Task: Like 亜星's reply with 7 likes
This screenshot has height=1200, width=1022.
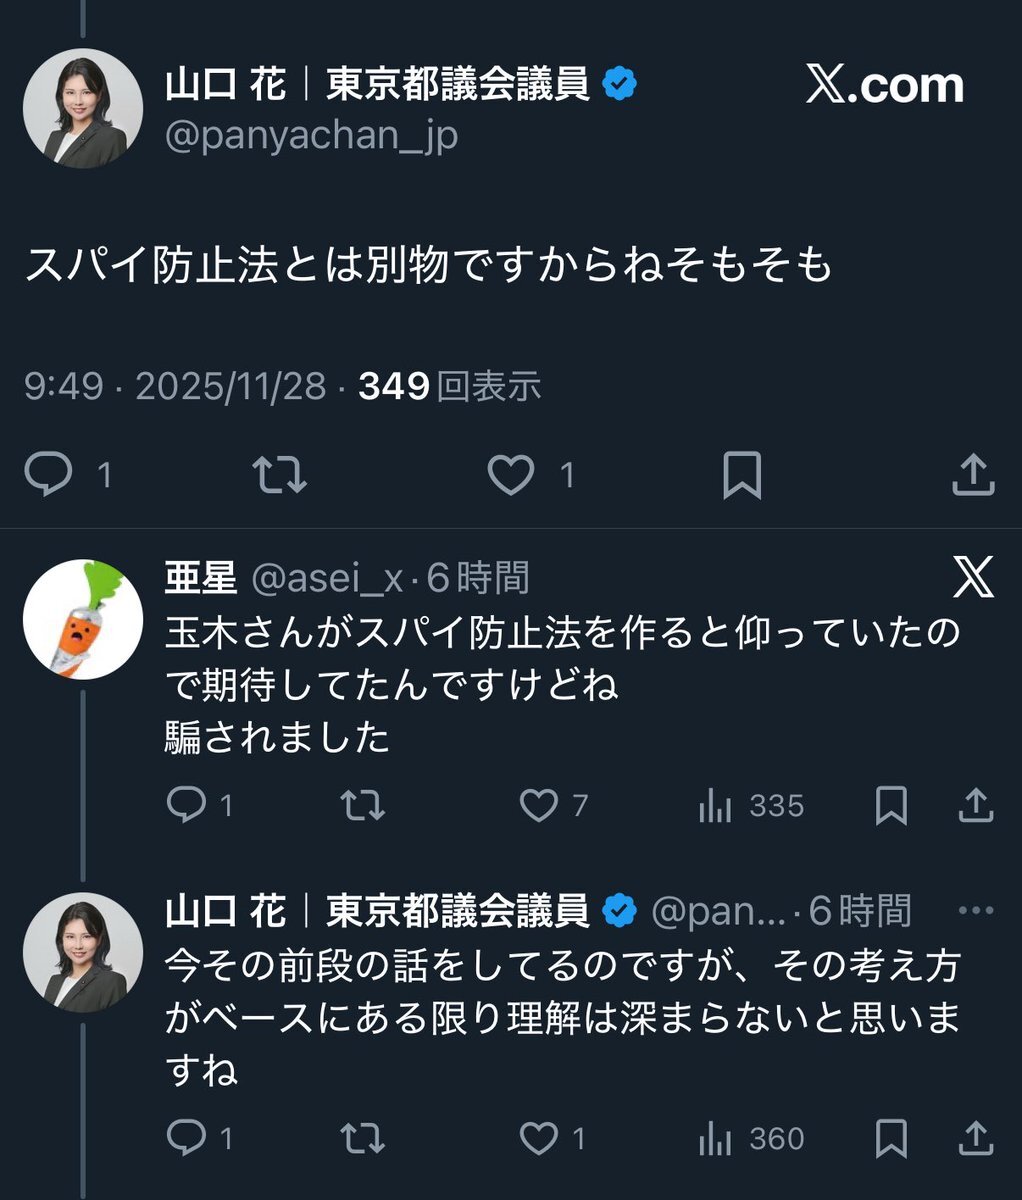Action: [x=540, y=806]
